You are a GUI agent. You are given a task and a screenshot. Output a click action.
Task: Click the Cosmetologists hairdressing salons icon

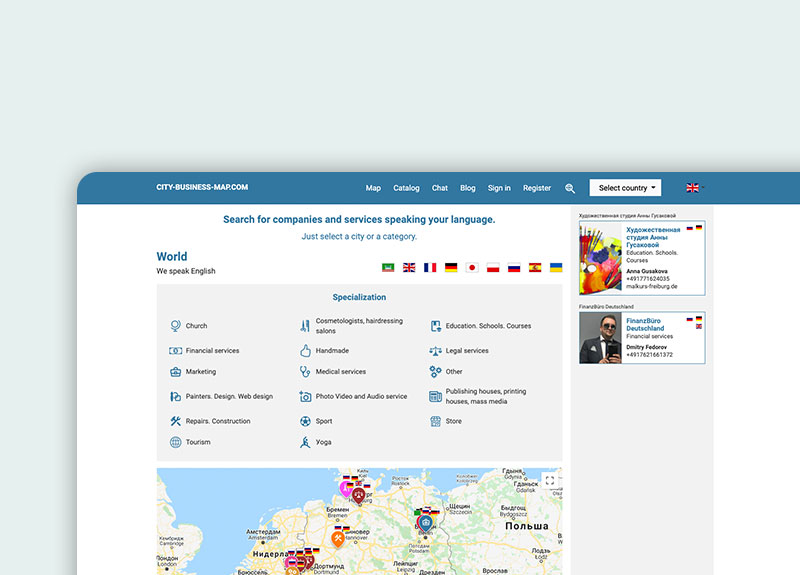[305, 326]
